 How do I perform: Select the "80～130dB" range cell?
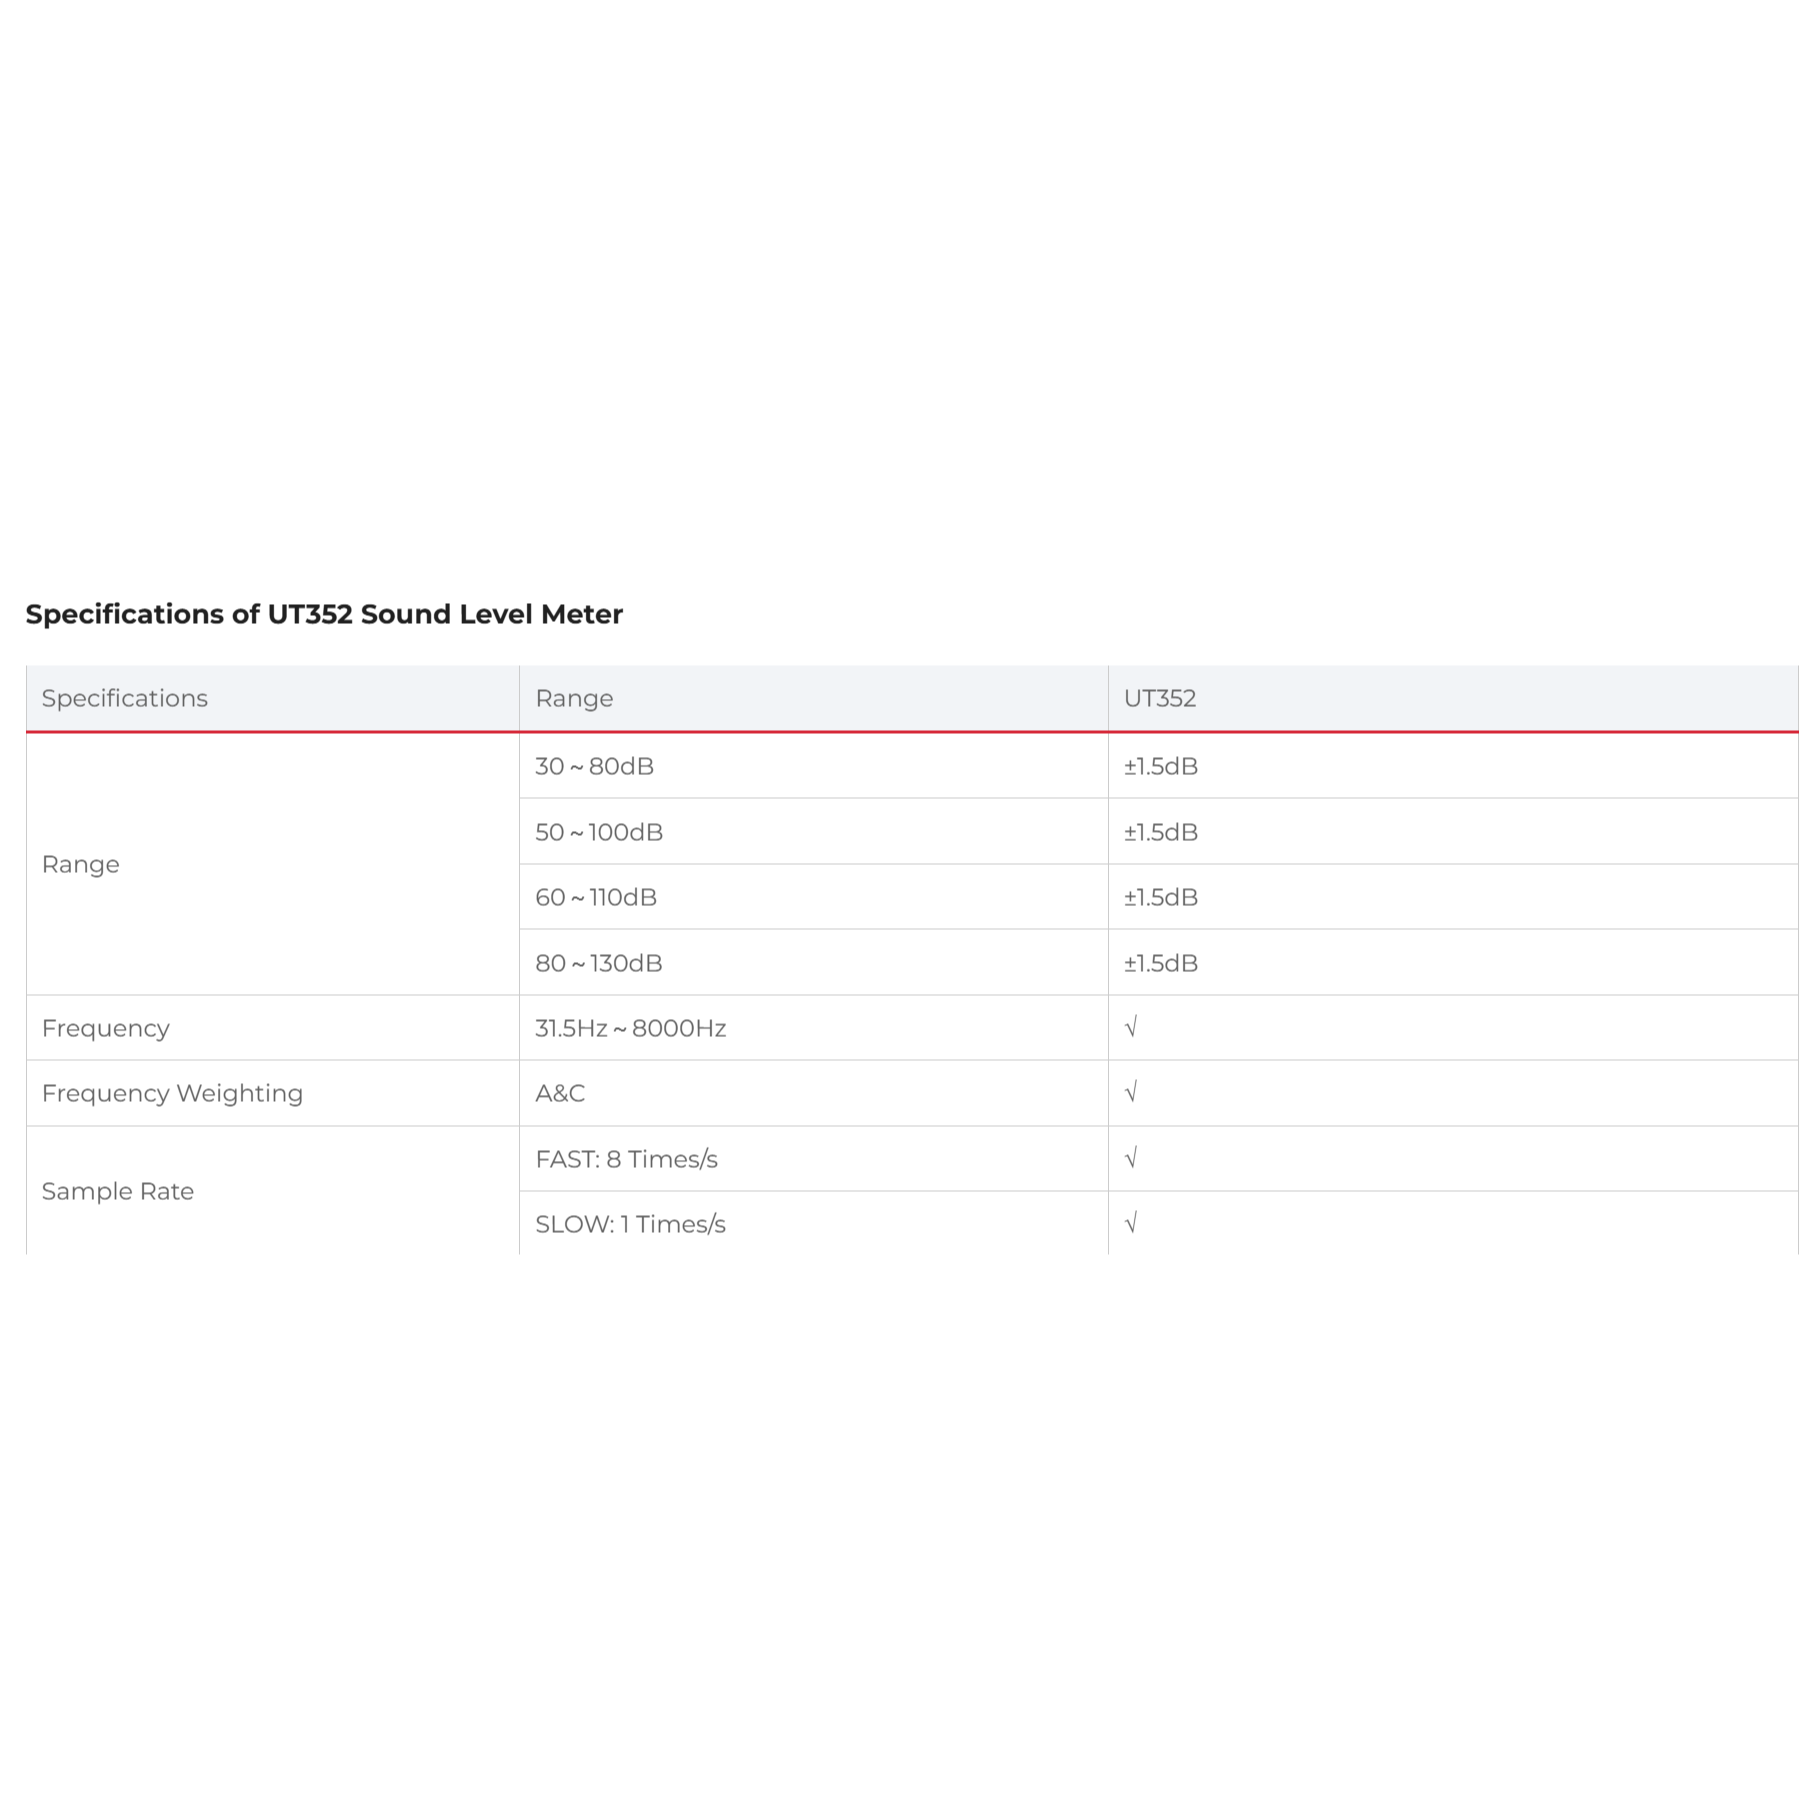(599, 963)
